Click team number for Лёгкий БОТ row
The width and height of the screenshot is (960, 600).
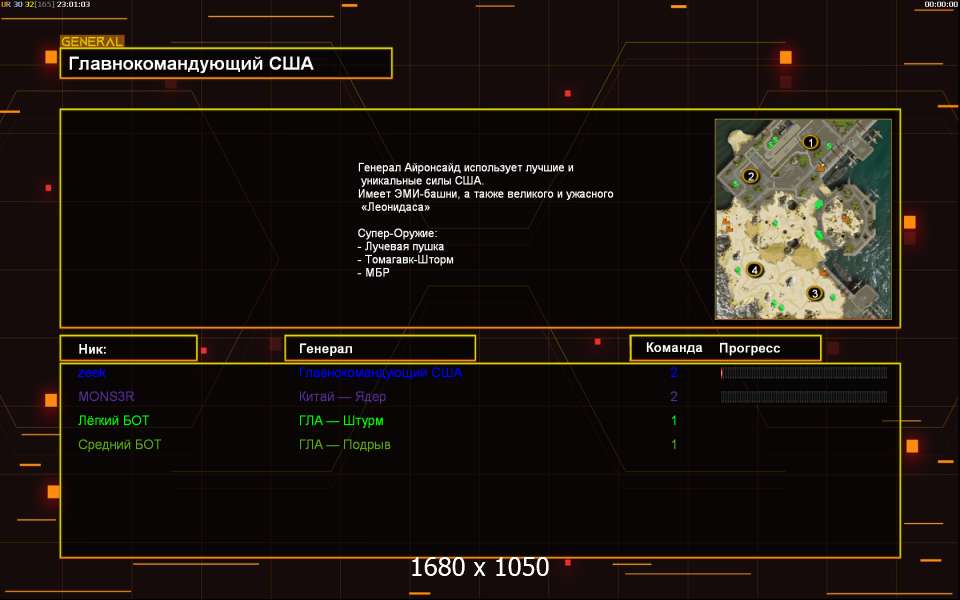point(674,421)
